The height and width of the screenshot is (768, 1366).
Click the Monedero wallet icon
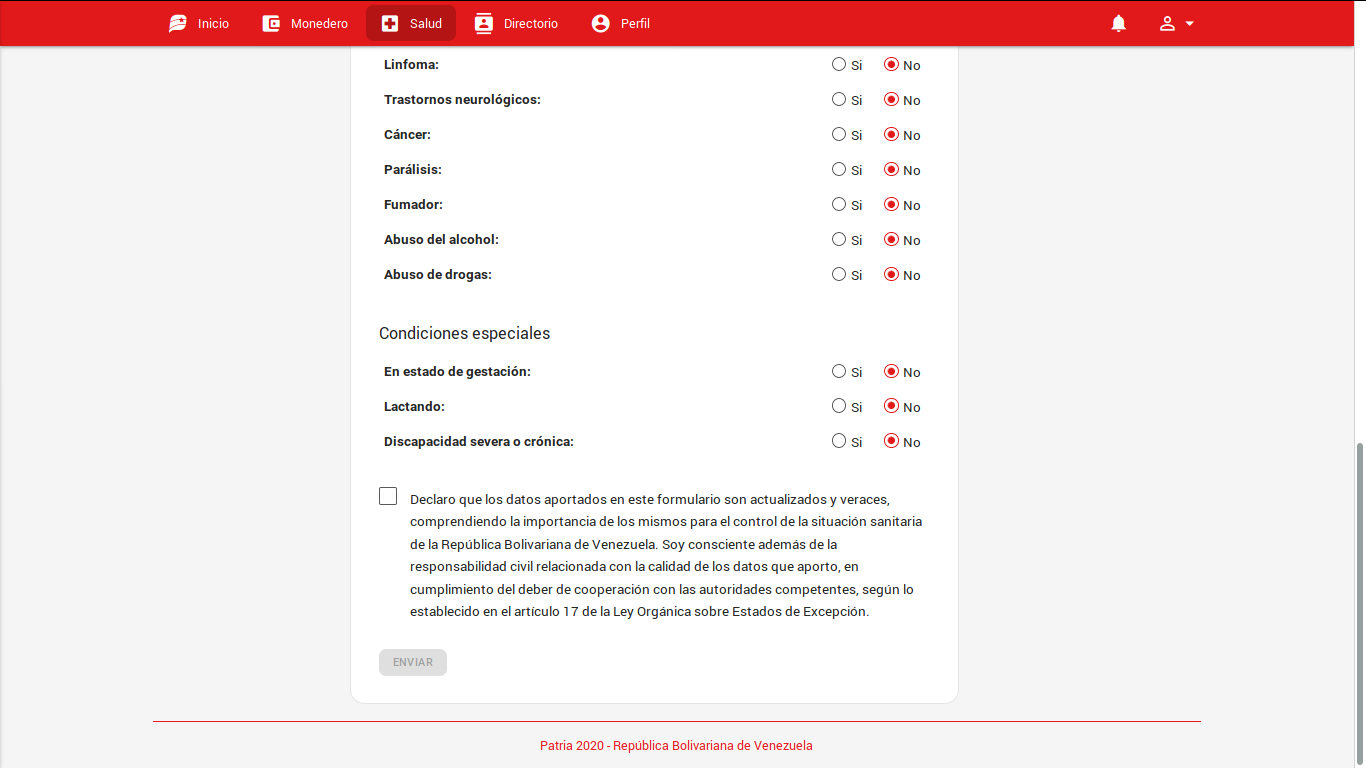(271, 23)
